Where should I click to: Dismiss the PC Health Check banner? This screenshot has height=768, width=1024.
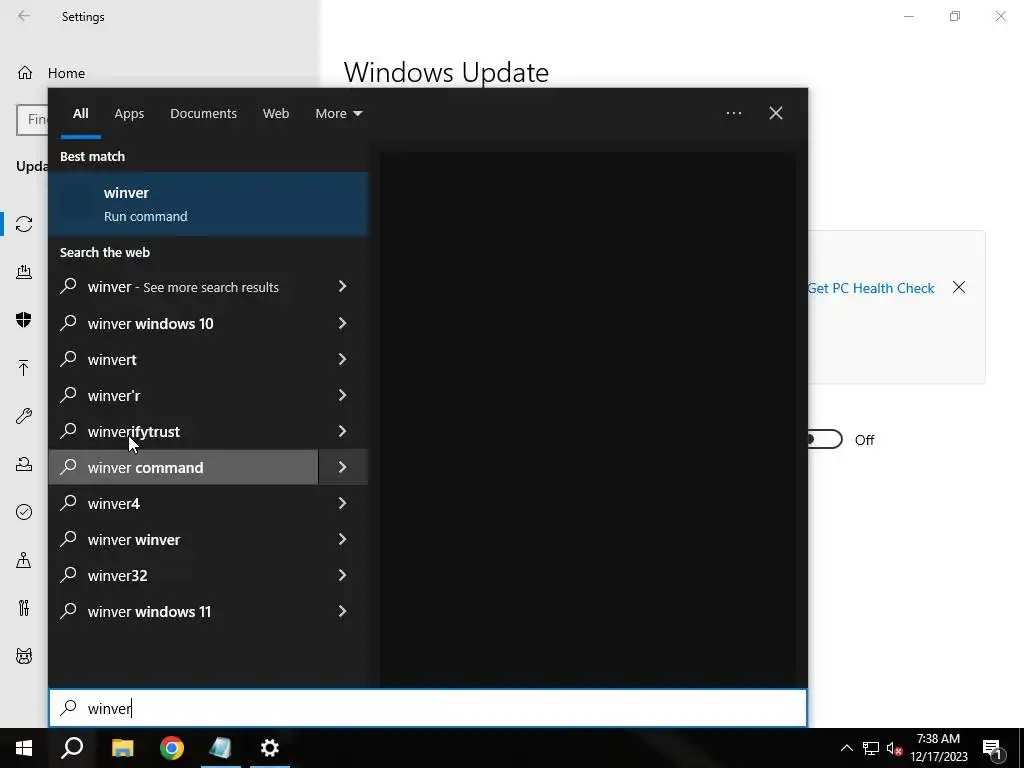click(x=959, y=287)
